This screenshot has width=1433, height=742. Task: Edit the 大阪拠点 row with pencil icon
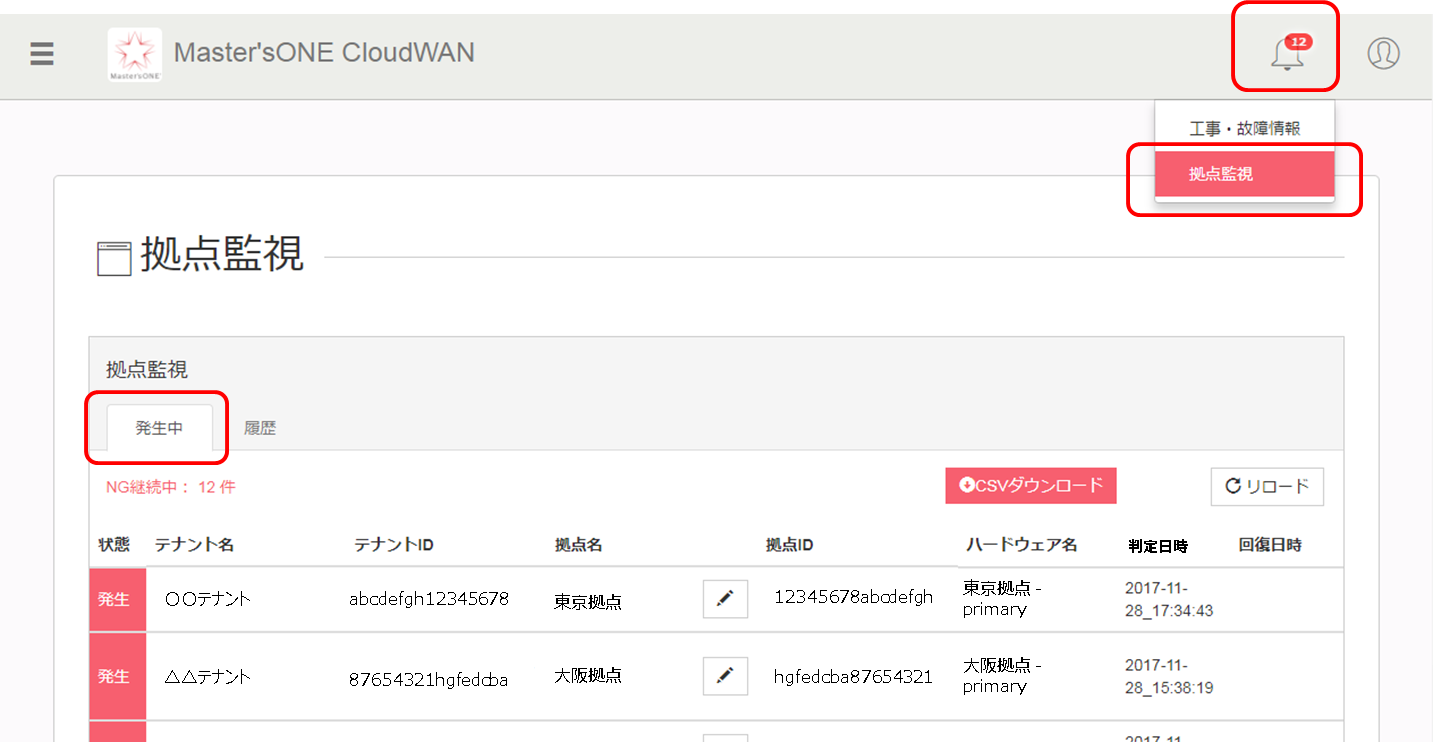pos(725,675)
